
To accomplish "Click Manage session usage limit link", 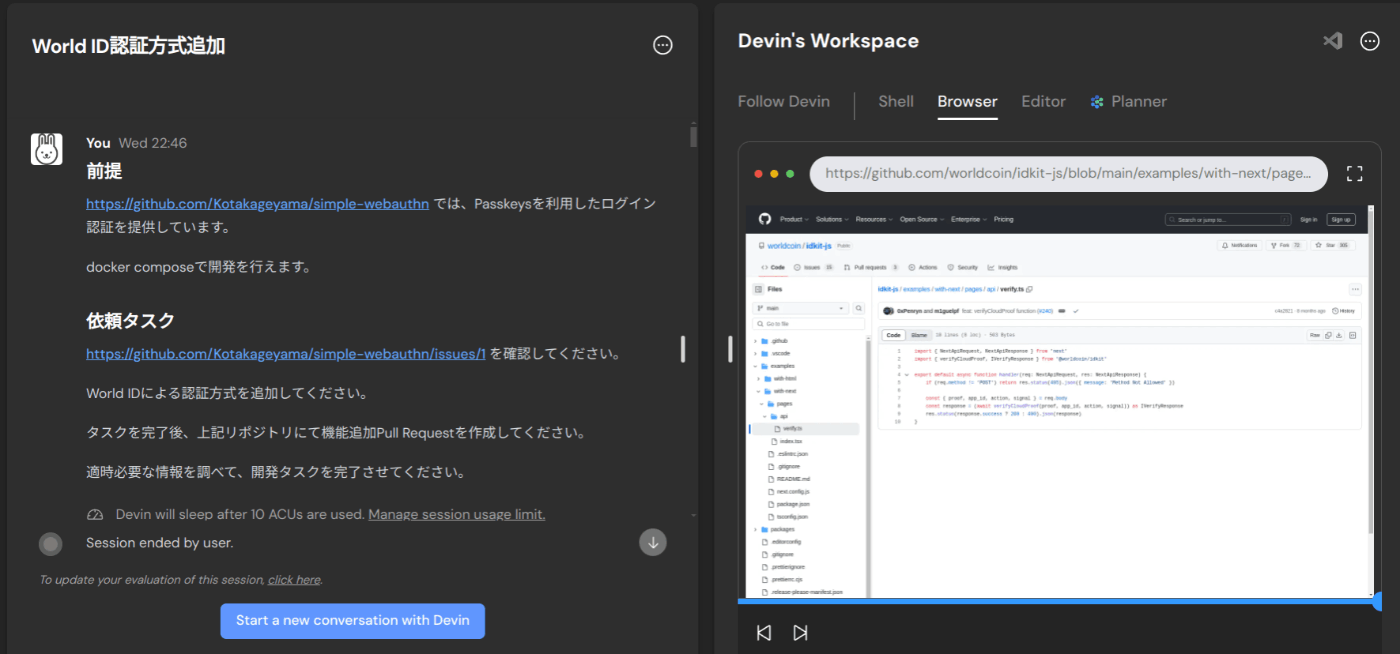I will [x=457, y=514].
